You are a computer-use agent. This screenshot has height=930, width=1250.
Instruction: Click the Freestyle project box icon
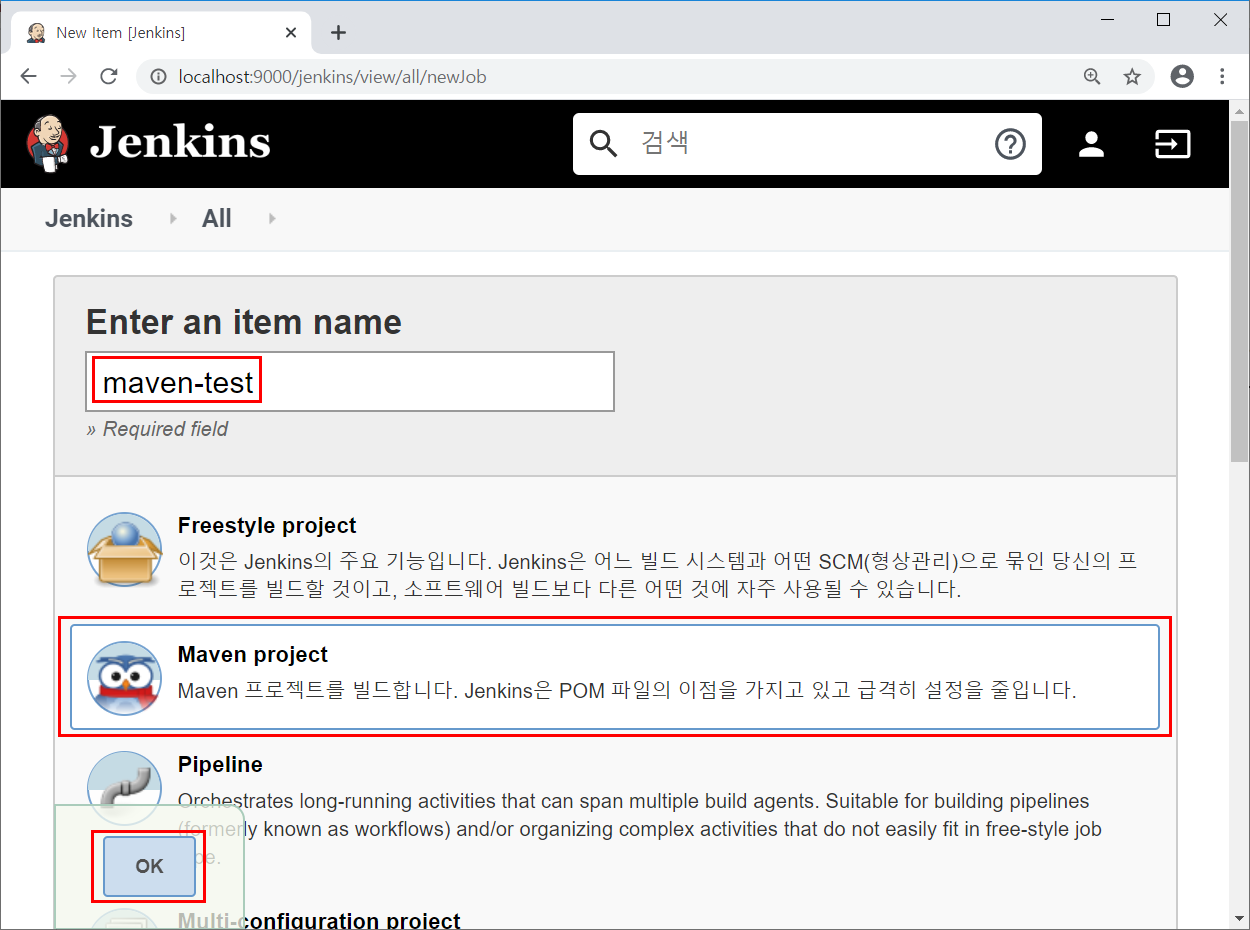click(x=124, y=549)
